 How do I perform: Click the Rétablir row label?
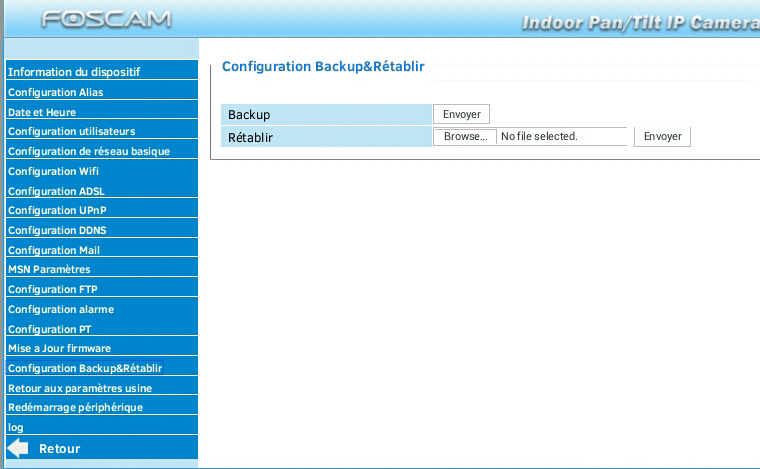pos(251,138)
